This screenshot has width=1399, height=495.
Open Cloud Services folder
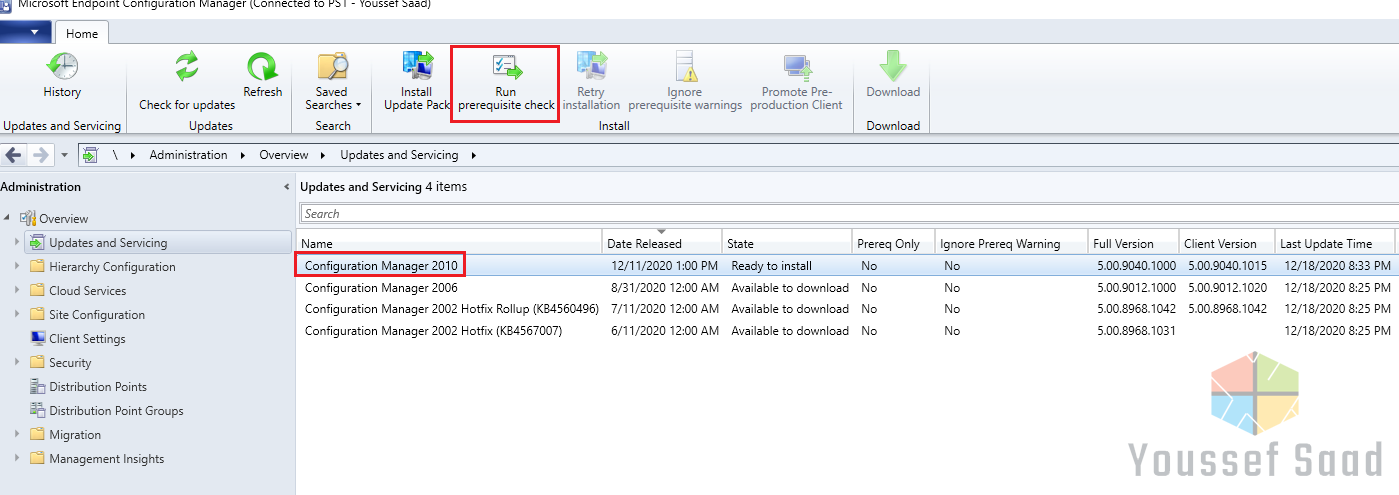[87, 291]
